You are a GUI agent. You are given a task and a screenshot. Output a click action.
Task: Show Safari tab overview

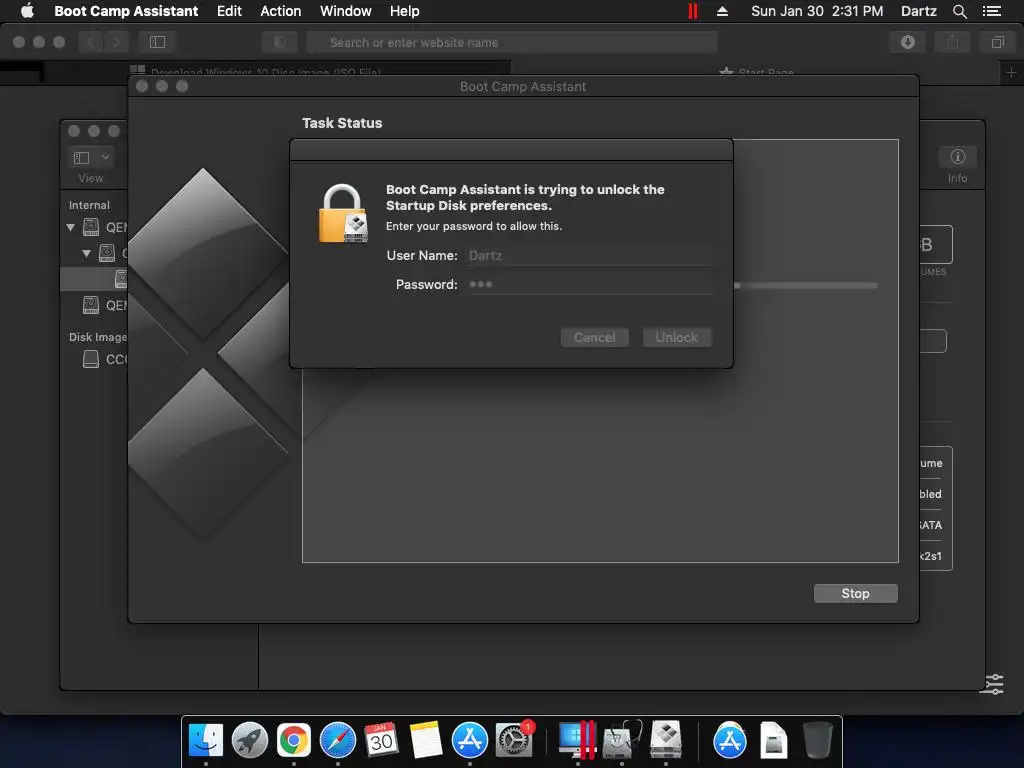997,42
